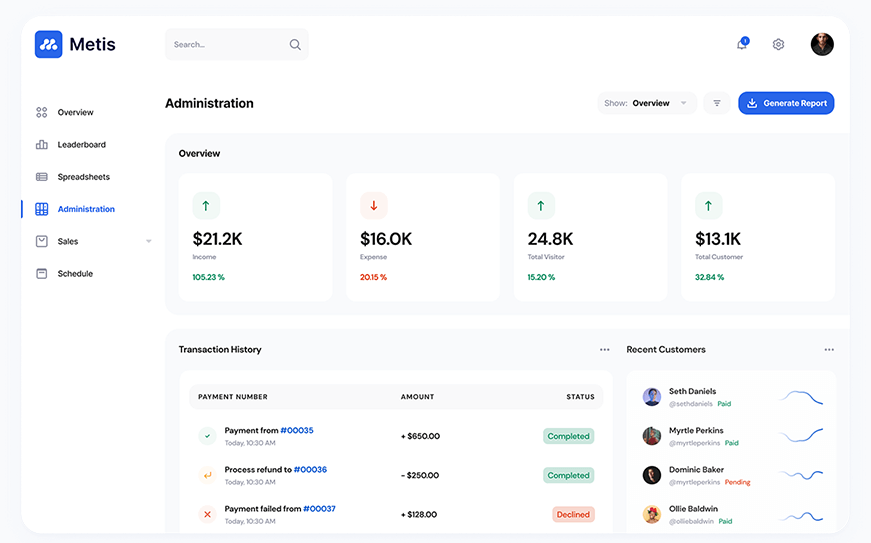
Task: Click the Metis logo icon
Action: coord(48,44)
